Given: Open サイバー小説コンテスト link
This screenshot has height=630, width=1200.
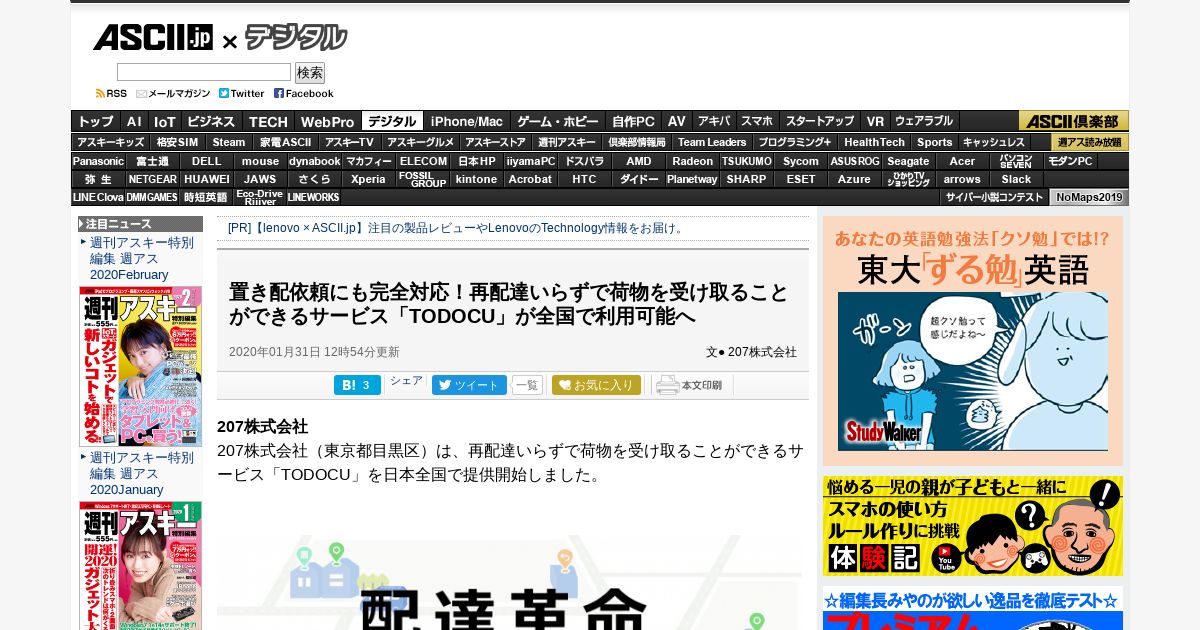Looking at the screenshot, I should pyautogui.click(x=994, y=198).
